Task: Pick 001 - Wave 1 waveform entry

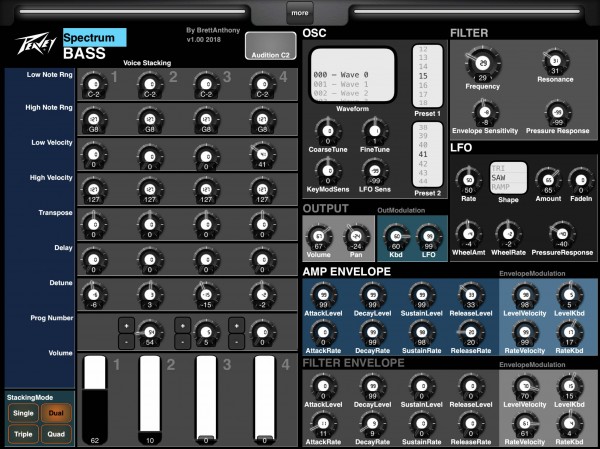Action: [x=341, y=84]
